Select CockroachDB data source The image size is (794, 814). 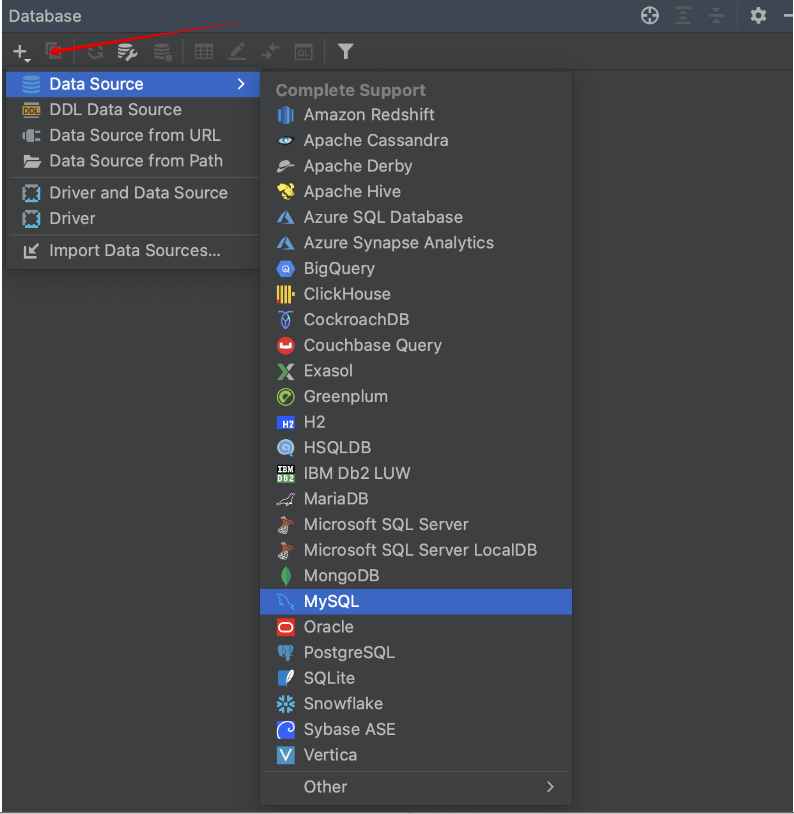(416, 320)
